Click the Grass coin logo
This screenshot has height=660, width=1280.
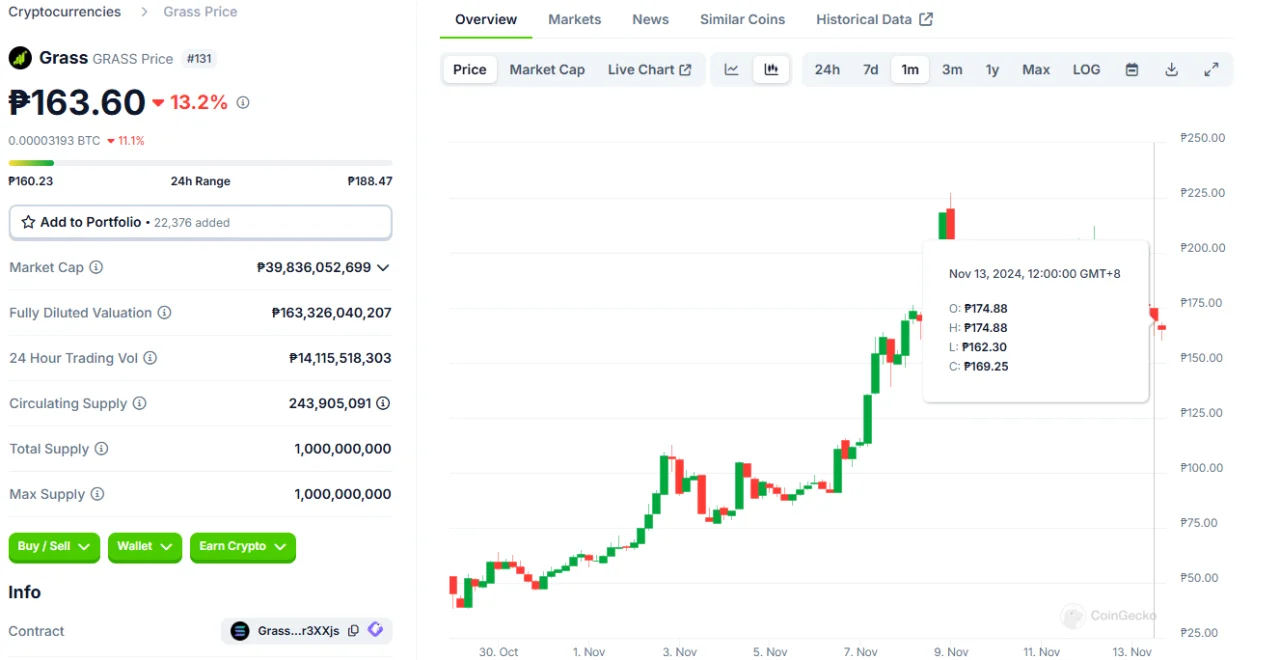20,58
